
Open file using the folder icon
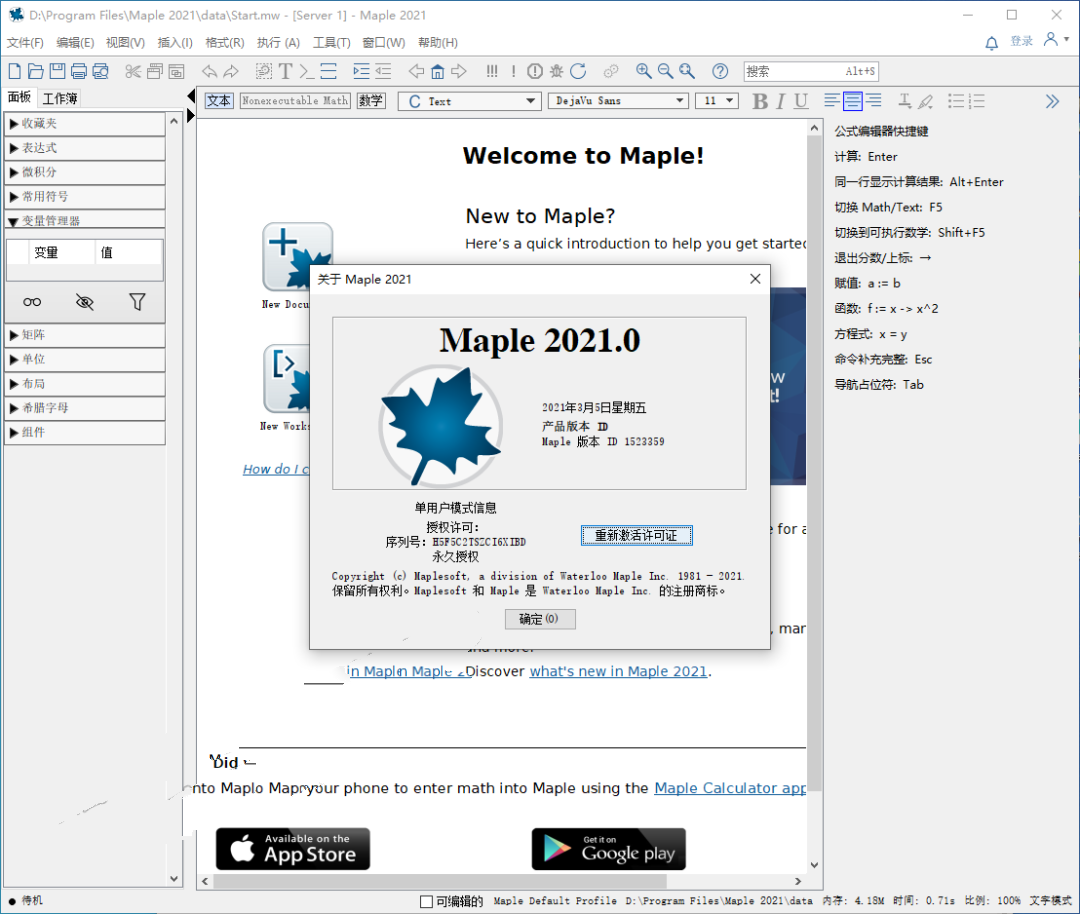(x=36, y=71)
